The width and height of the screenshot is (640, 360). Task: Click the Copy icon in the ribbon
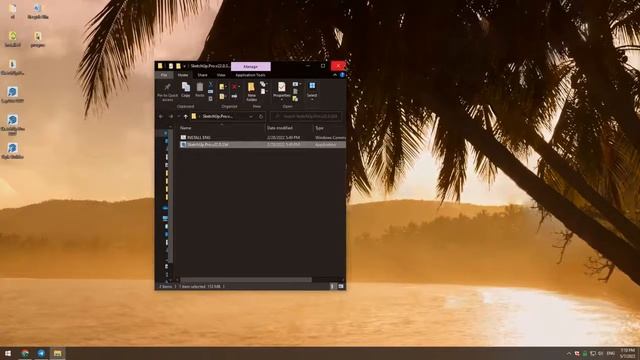click(x=186, y=87)
